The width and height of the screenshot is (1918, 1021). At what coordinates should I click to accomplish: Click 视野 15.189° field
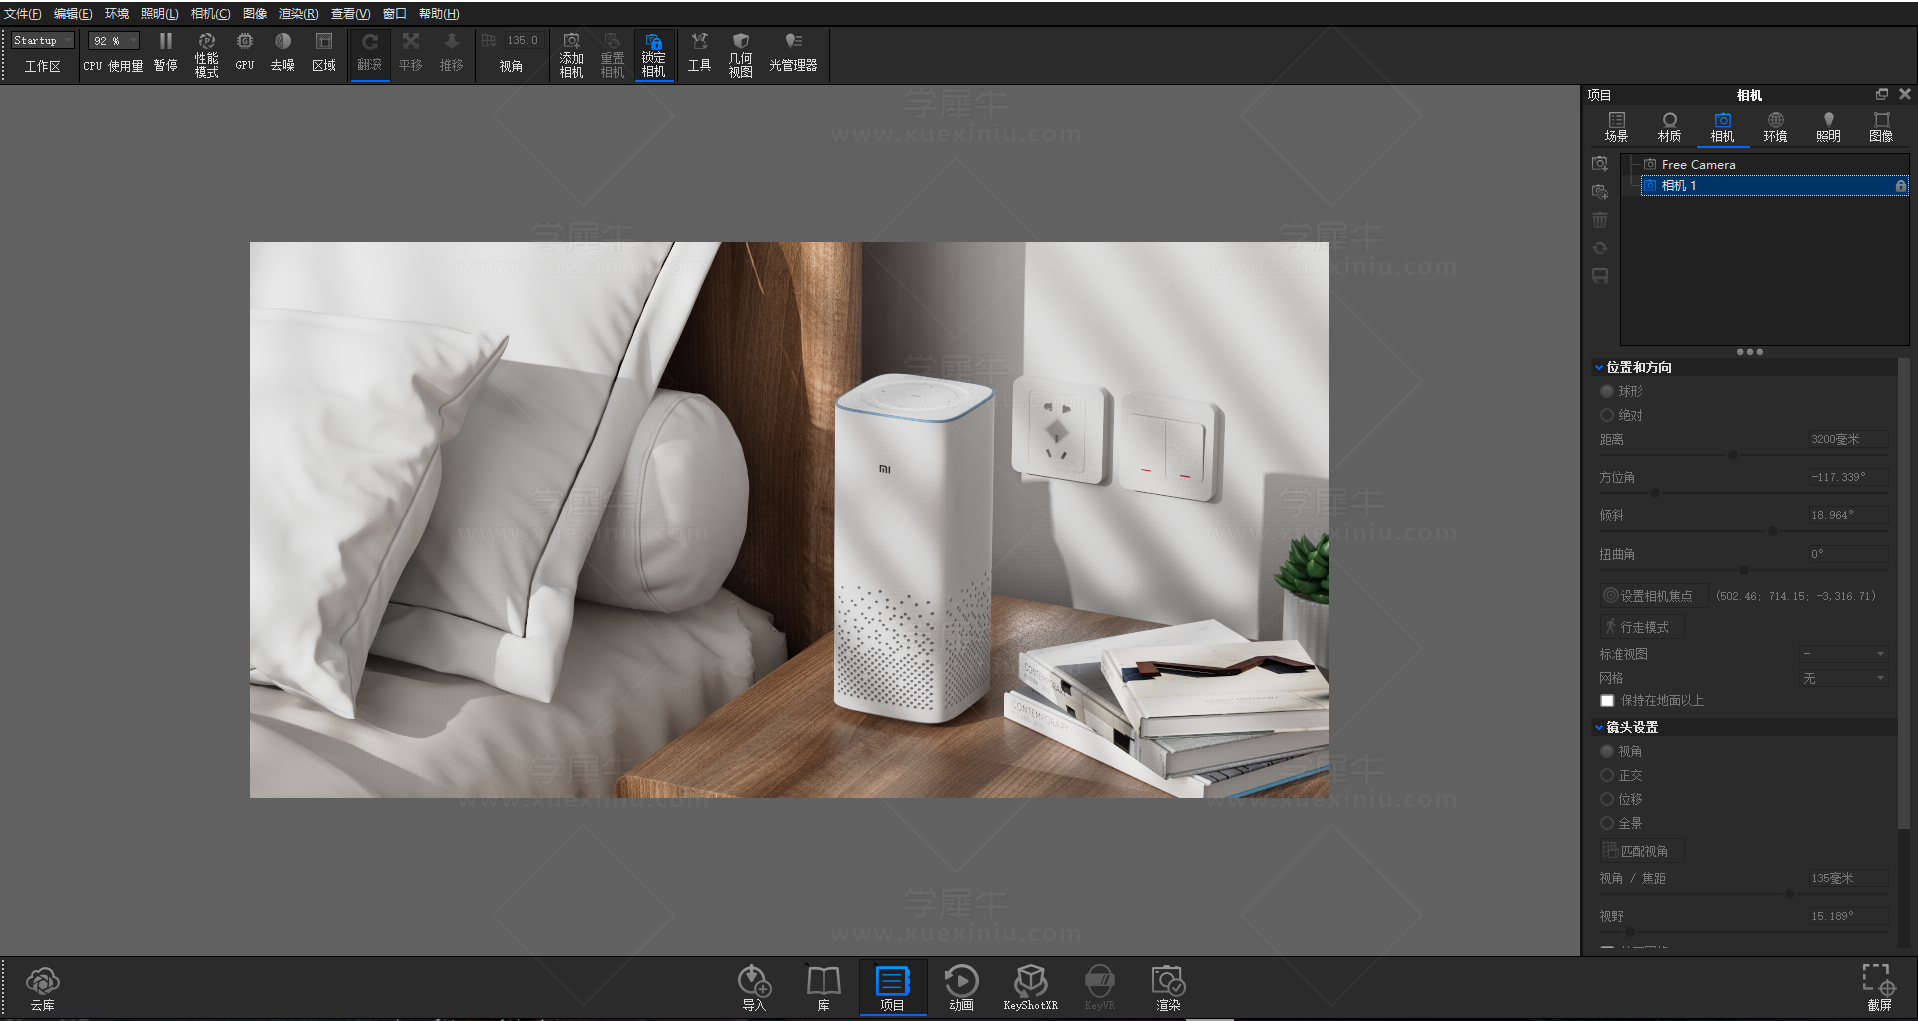pos(1848,916)
